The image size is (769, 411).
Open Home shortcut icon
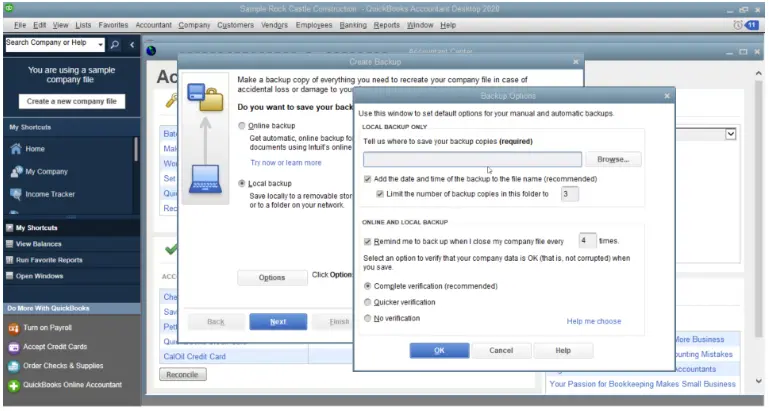pos(16,149)
